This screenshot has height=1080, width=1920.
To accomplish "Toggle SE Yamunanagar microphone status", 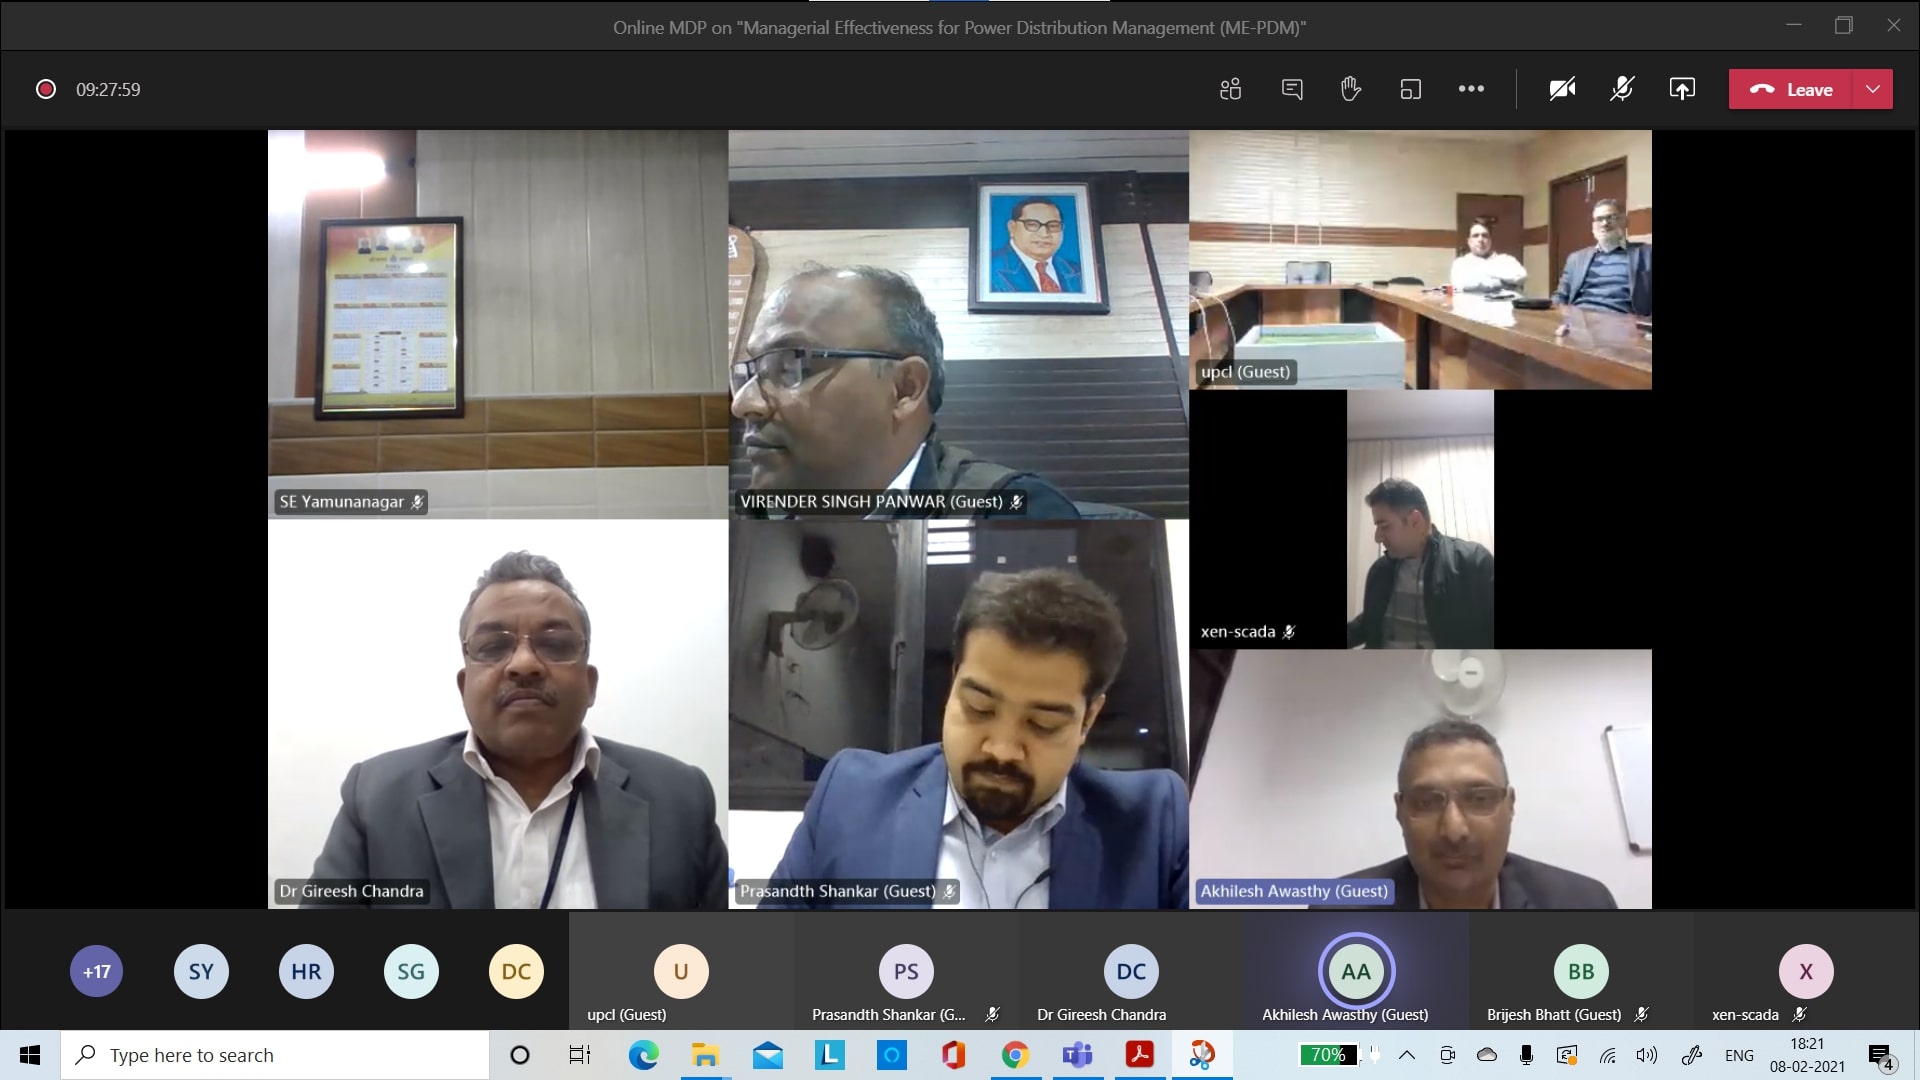I will 419,501.
